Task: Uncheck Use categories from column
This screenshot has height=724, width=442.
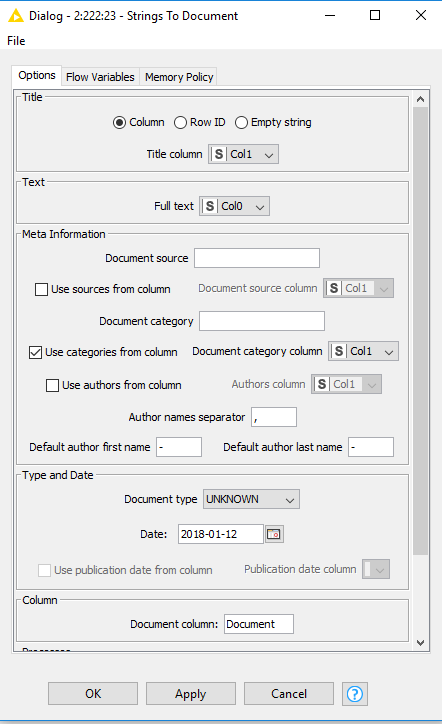Action: pyautogui.click(x=36, y=352)
